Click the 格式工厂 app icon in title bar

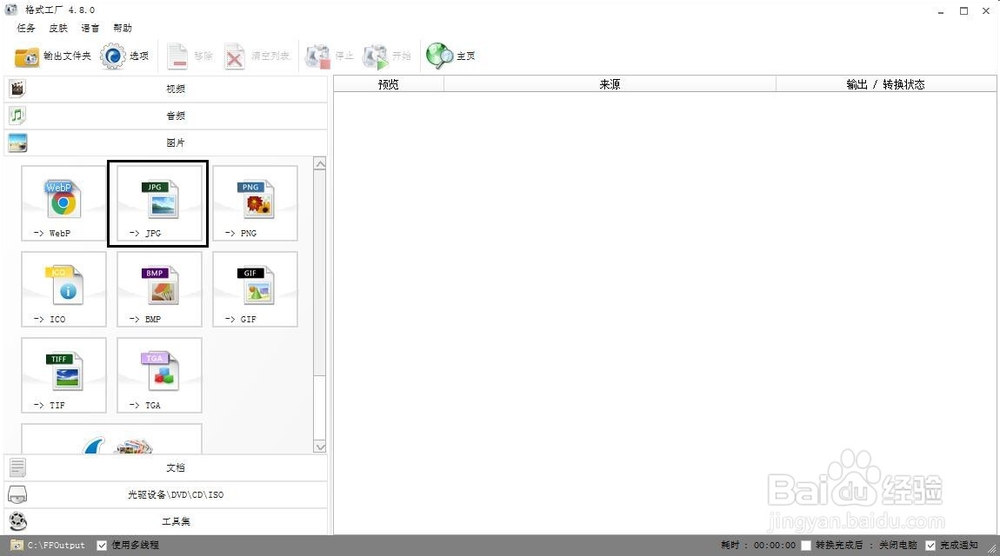(x=11, y=10)
